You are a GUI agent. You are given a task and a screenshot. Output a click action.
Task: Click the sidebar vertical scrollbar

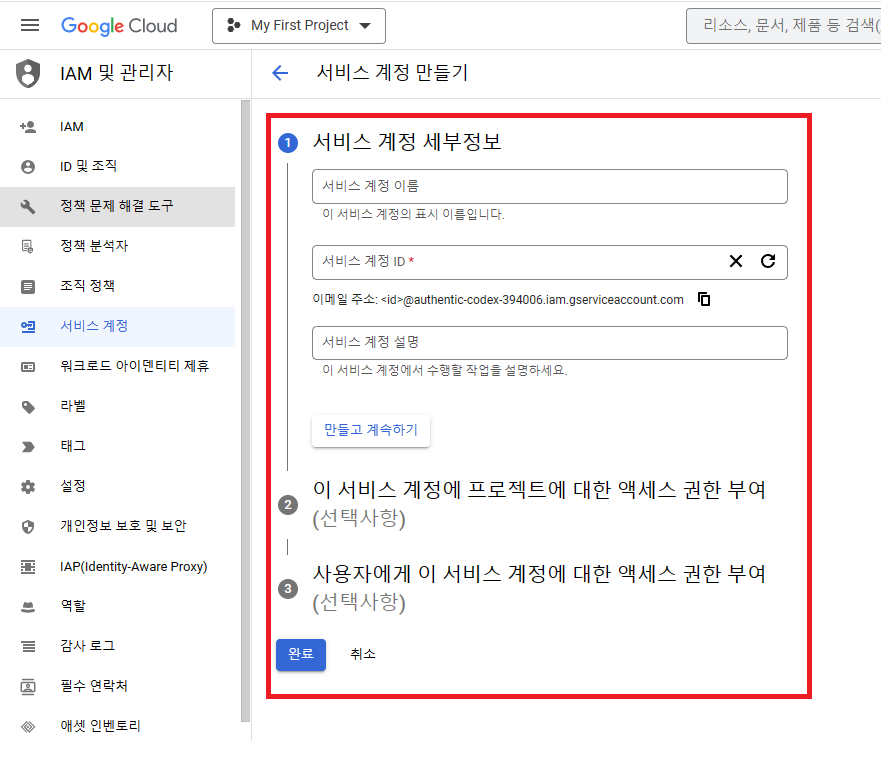pos(245,400)
